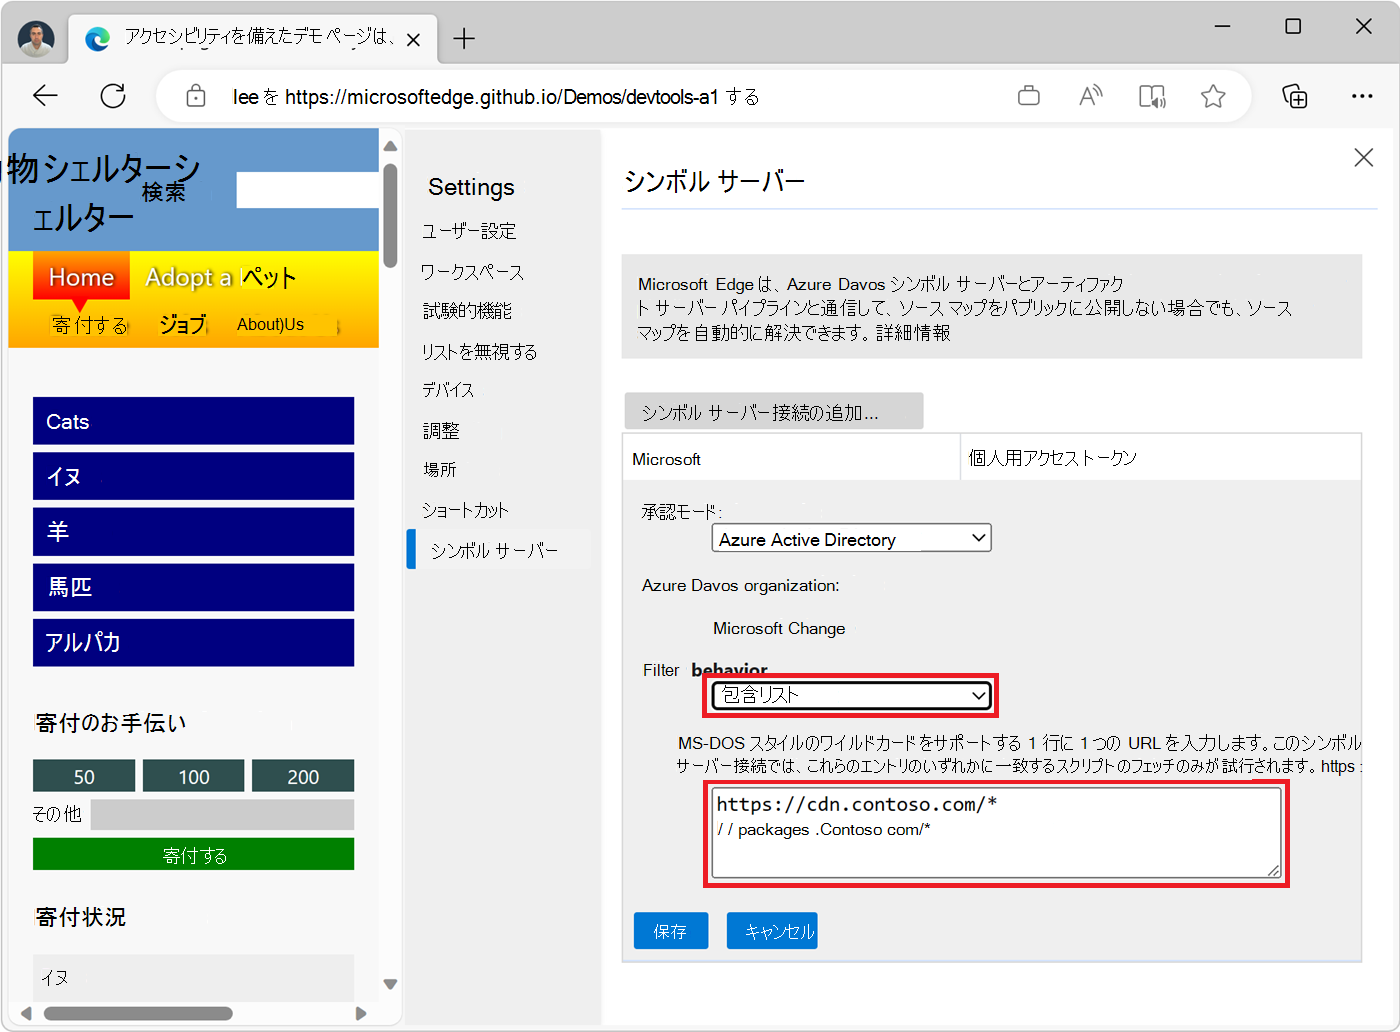1400x1032 pixels.
Task: Close the アクセシビリティ demo tab
Action: click(x=413, y=39)
